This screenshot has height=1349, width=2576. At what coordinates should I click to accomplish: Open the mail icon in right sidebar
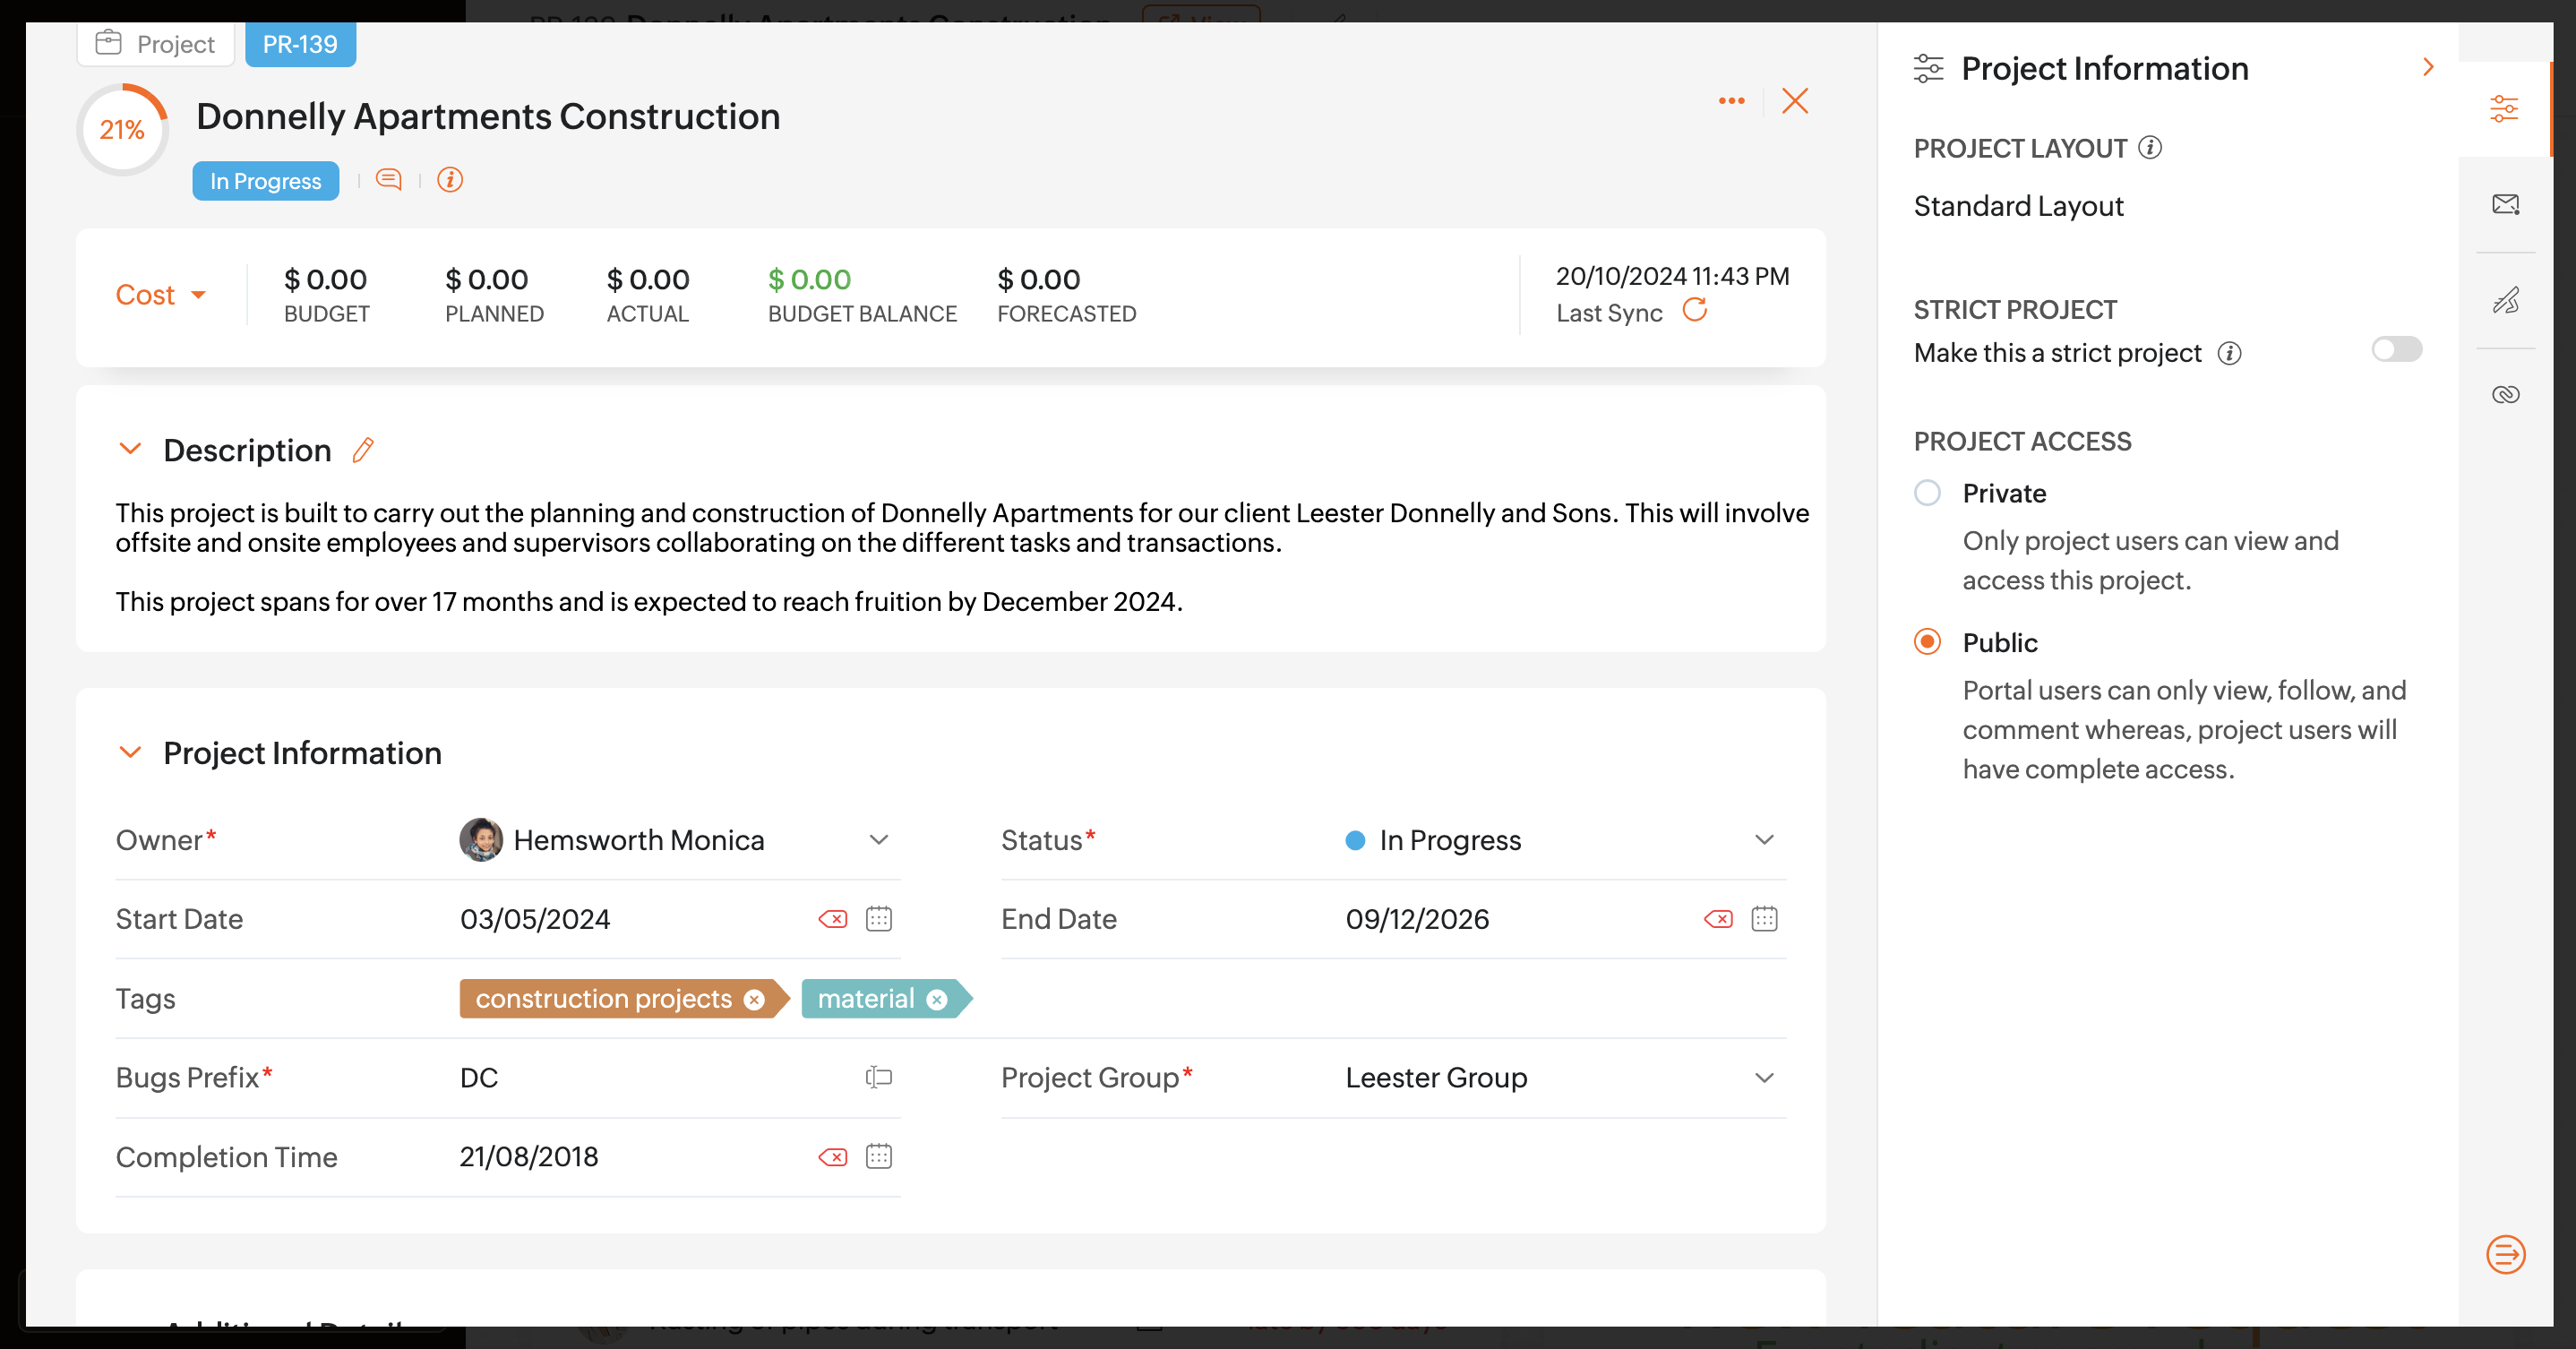tap(2505, 204)
